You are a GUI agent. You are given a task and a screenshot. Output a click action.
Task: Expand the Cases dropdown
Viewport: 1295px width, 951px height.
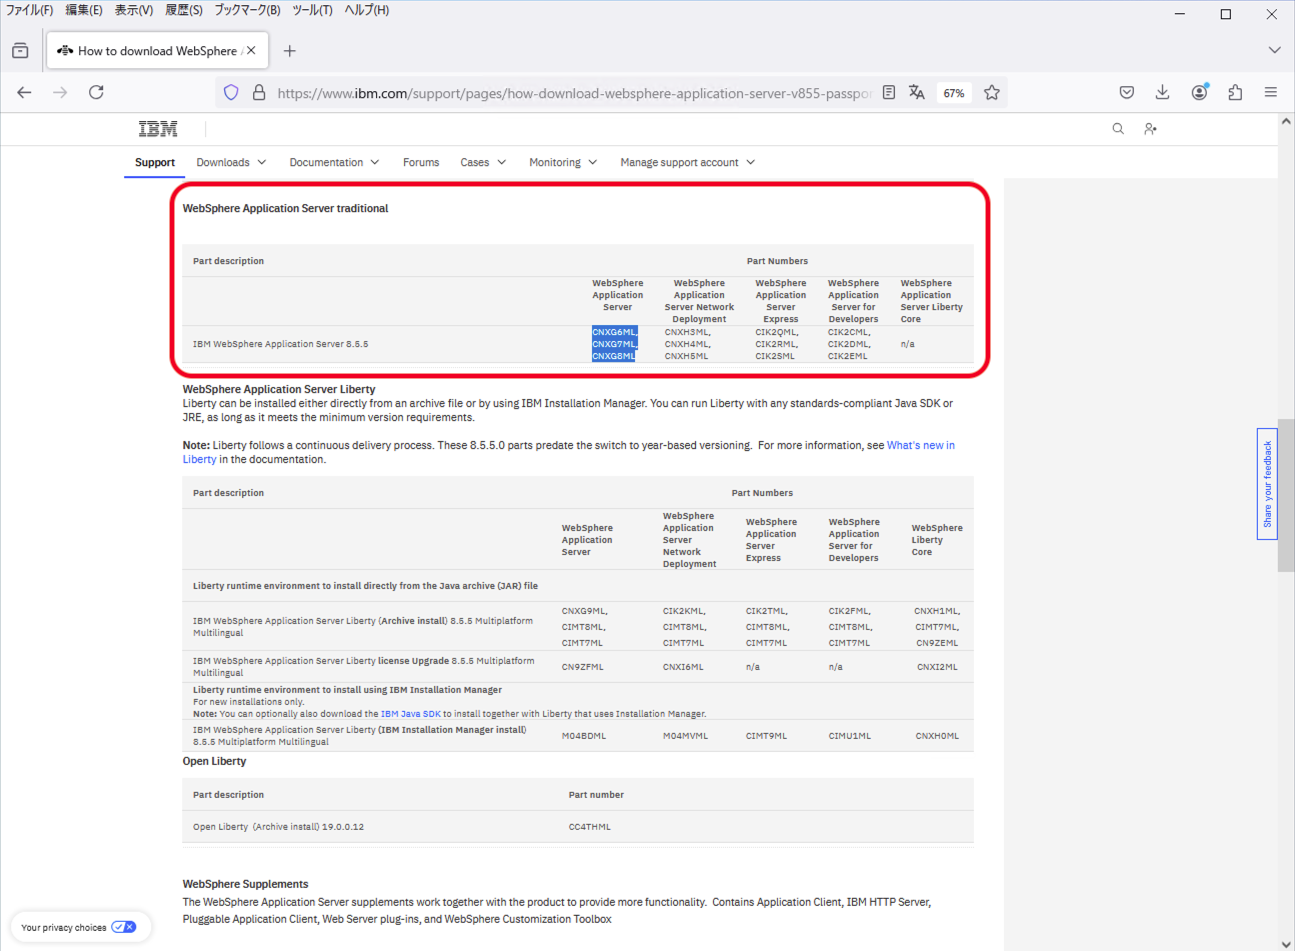coord(483,162)
